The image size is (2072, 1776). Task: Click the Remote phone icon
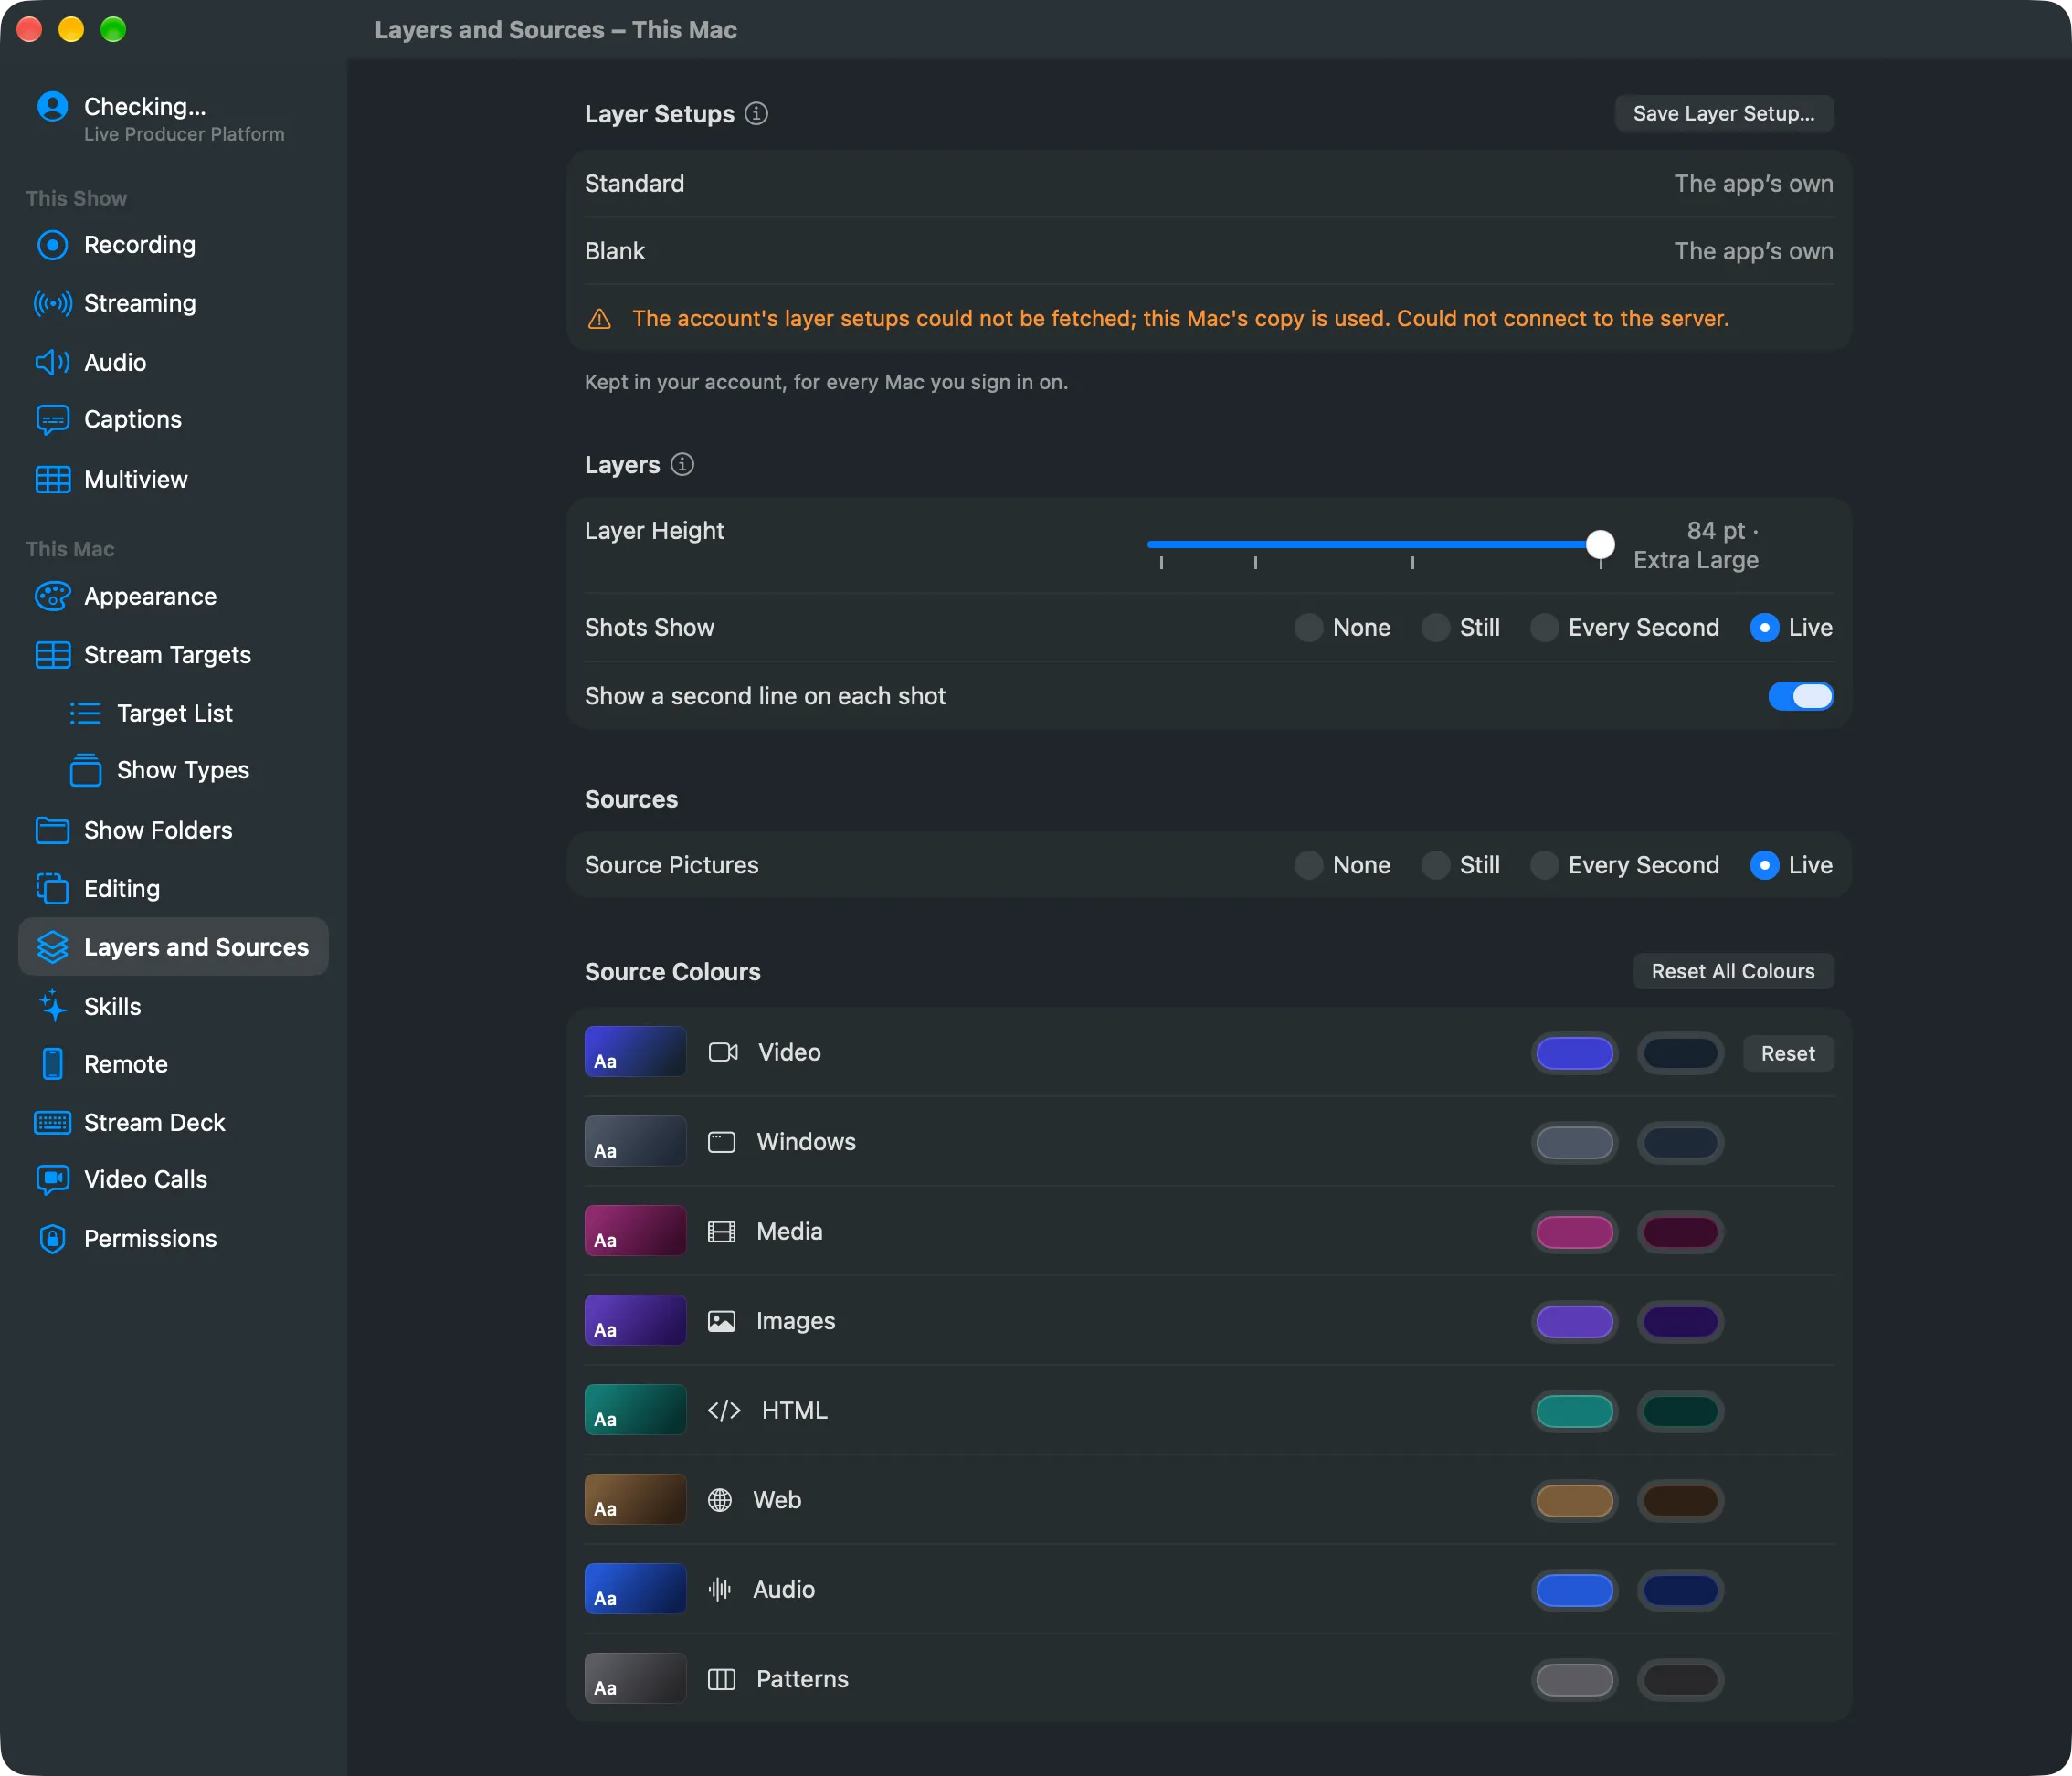click(x=52, y=1064)
